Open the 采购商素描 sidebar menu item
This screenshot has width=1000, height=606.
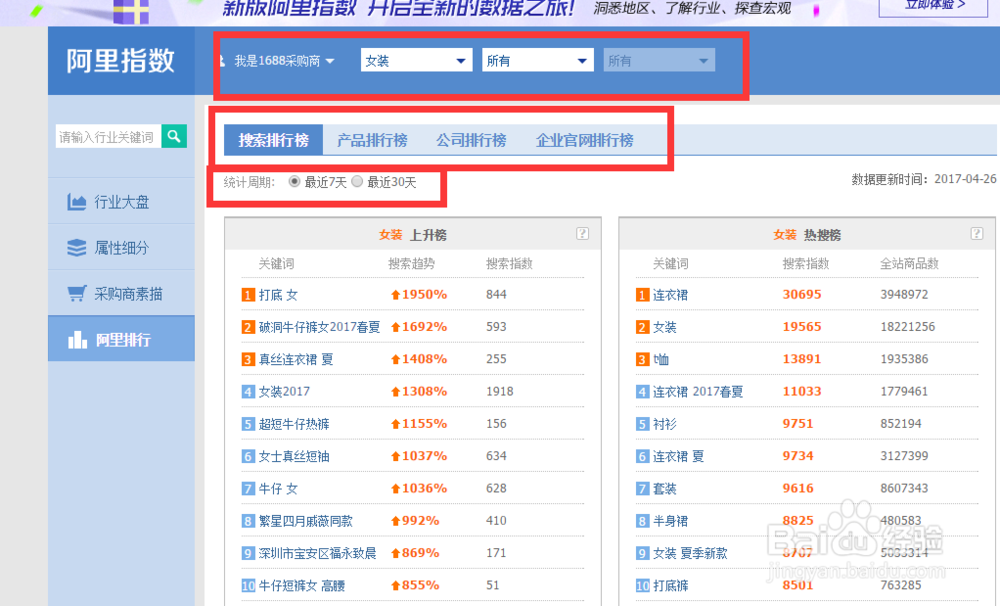point(121,293)
